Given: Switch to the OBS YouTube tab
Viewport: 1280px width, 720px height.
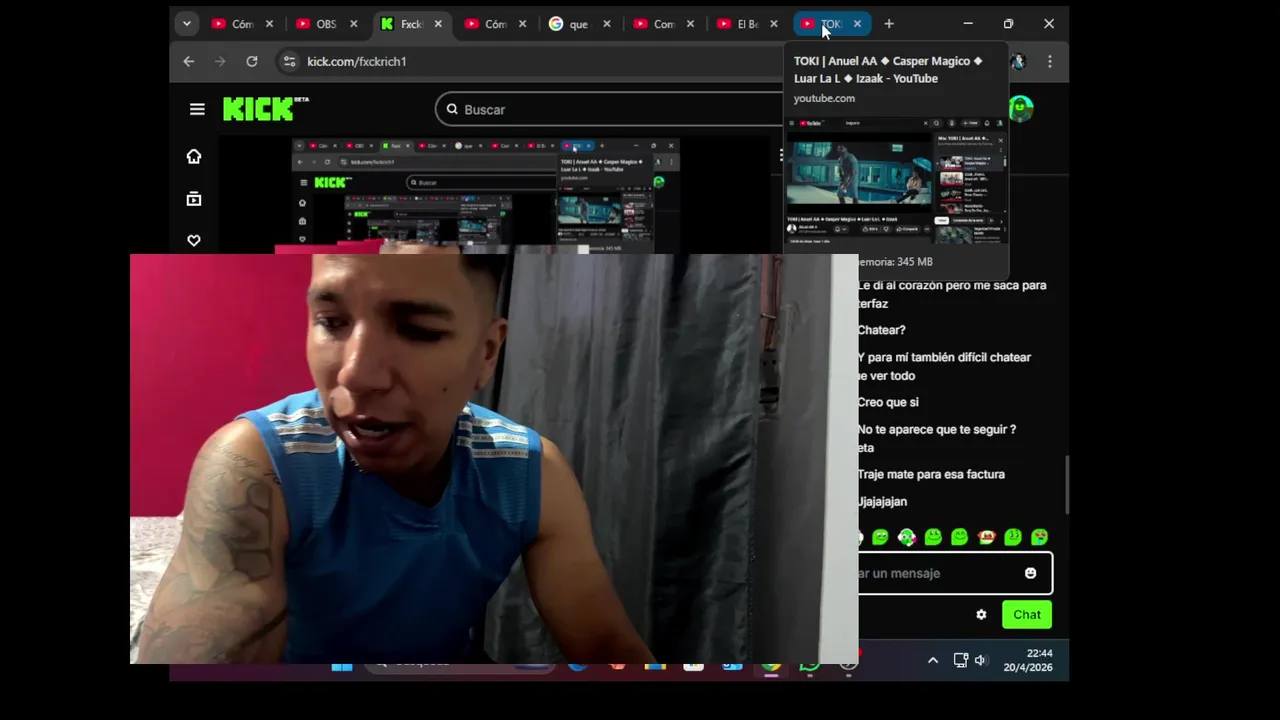Looking at the screenshot, I should 326,24.
